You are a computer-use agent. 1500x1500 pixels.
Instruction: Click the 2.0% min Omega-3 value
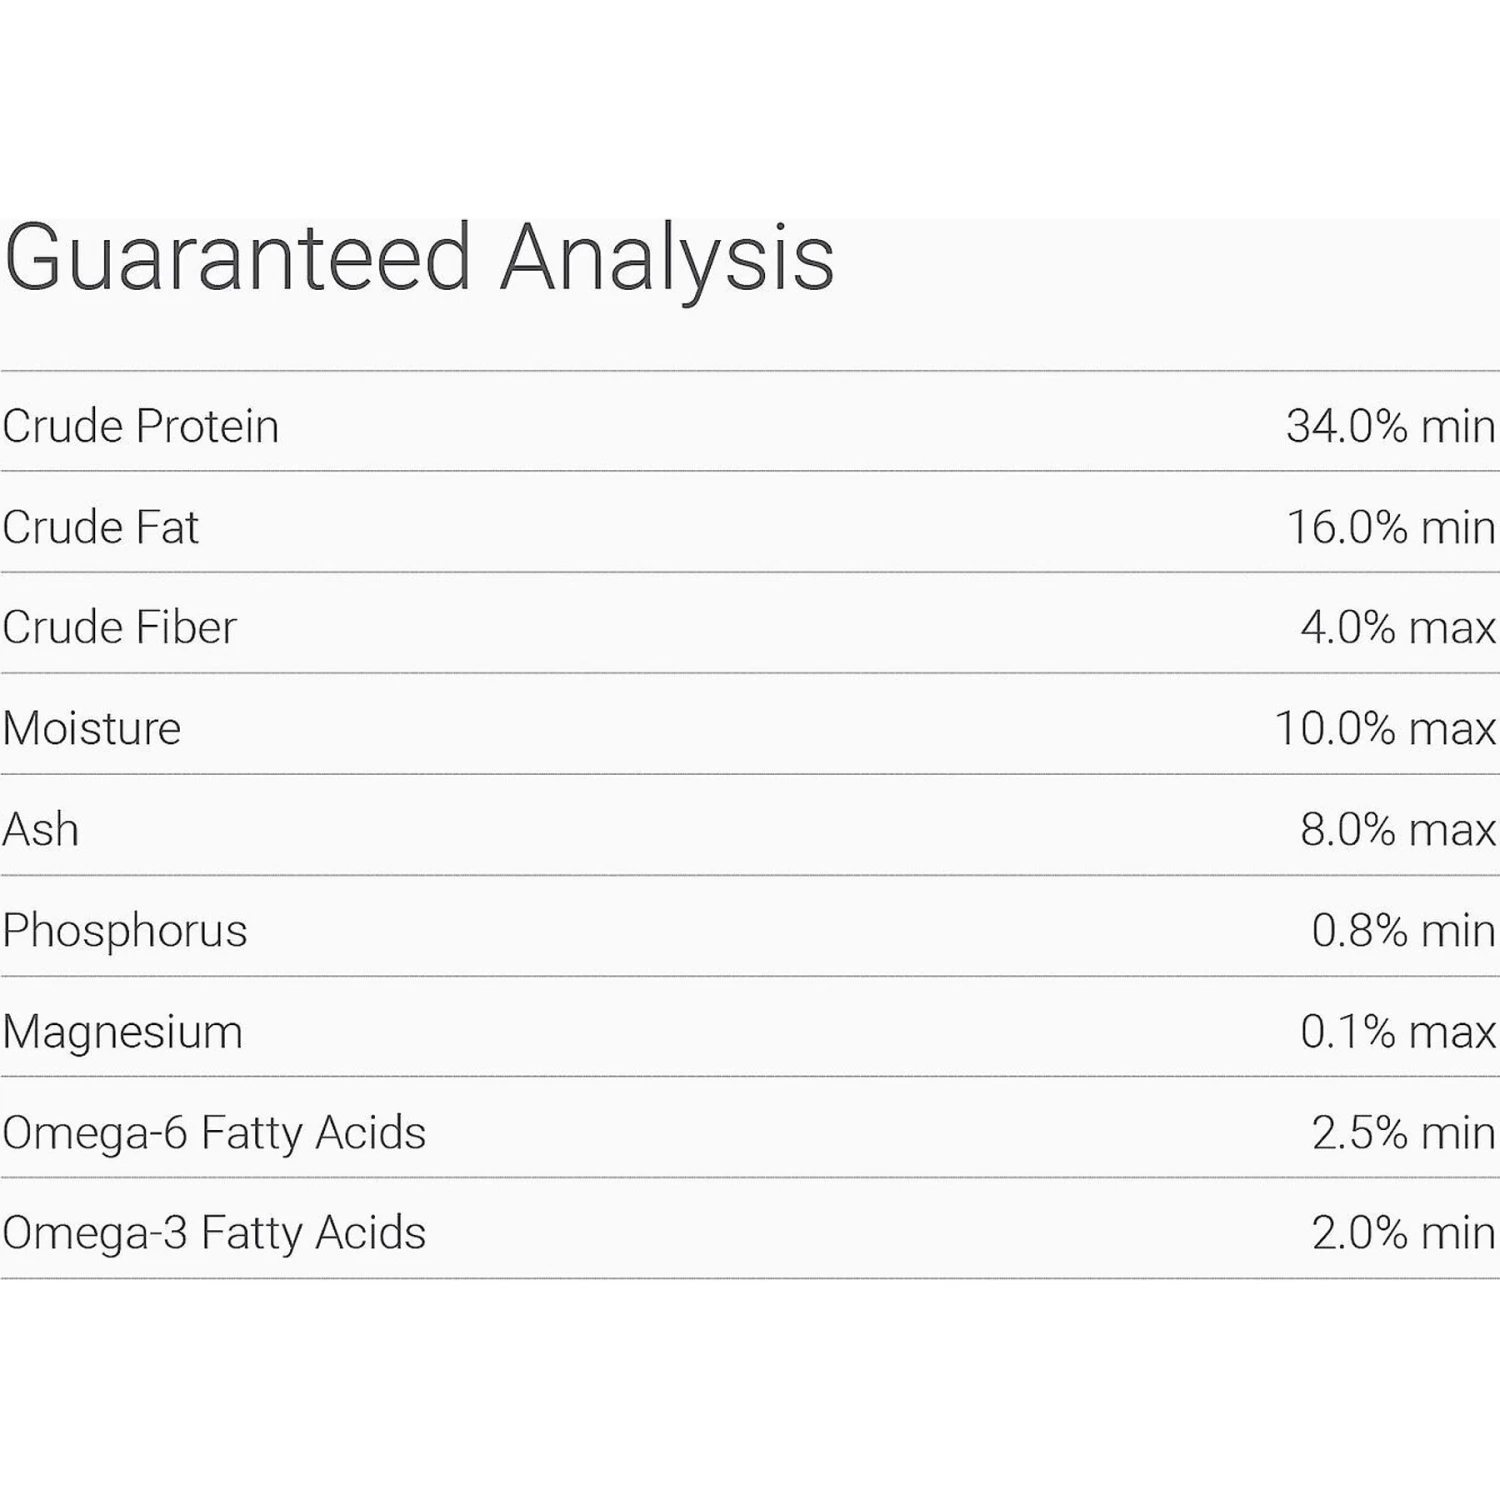click(x=1403, y=1233)
